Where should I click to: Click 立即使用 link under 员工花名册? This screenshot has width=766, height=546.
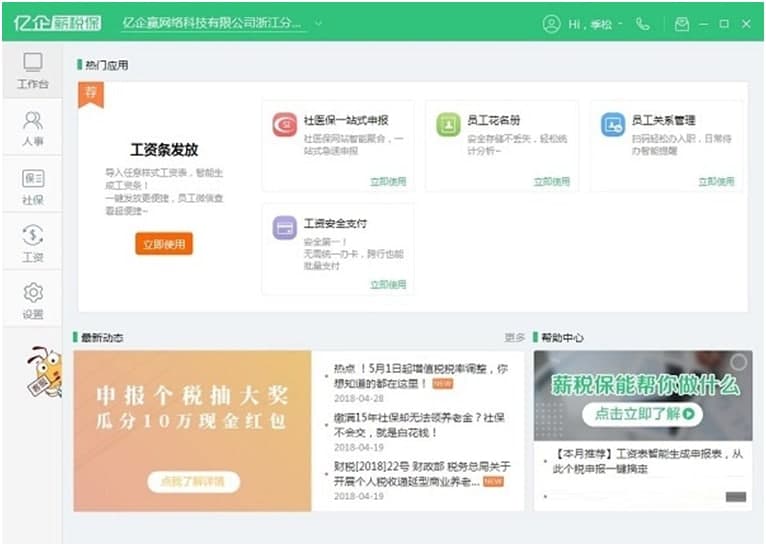(551, 182)
